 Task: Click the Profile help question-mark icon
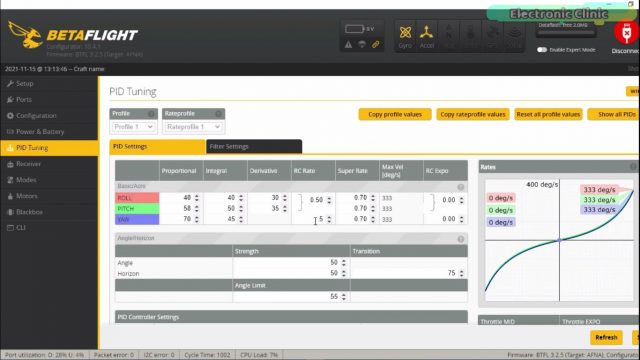pyautogui.click(x=151, y=114)
